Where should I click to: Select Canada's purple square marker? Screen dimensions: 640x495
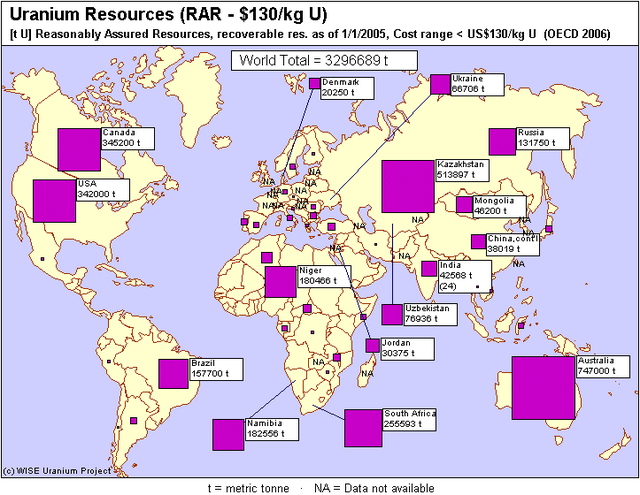point(78,149)
